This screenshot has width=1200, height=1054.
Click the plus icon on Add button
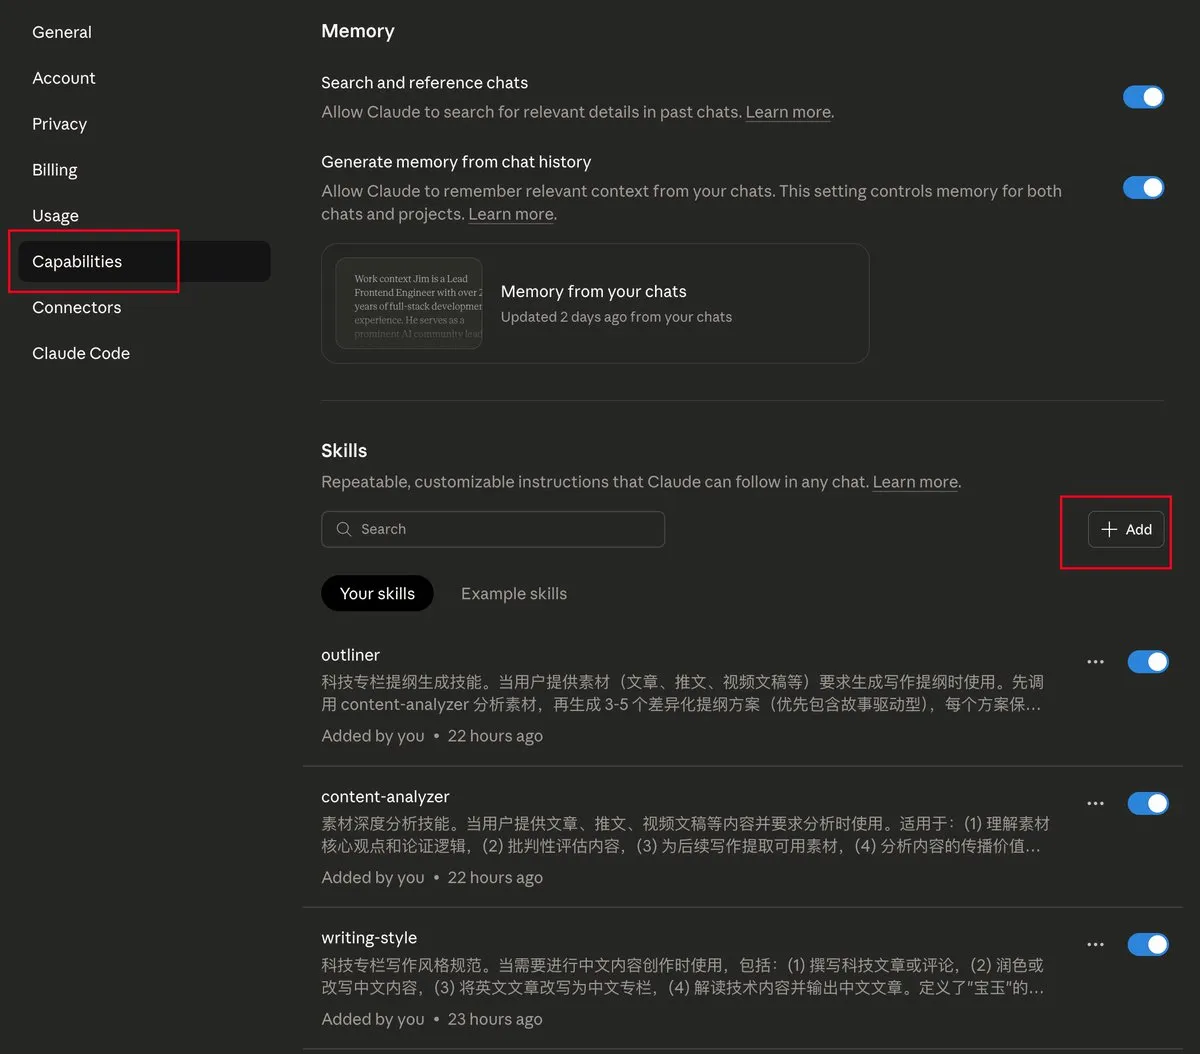pos(1109,529)
